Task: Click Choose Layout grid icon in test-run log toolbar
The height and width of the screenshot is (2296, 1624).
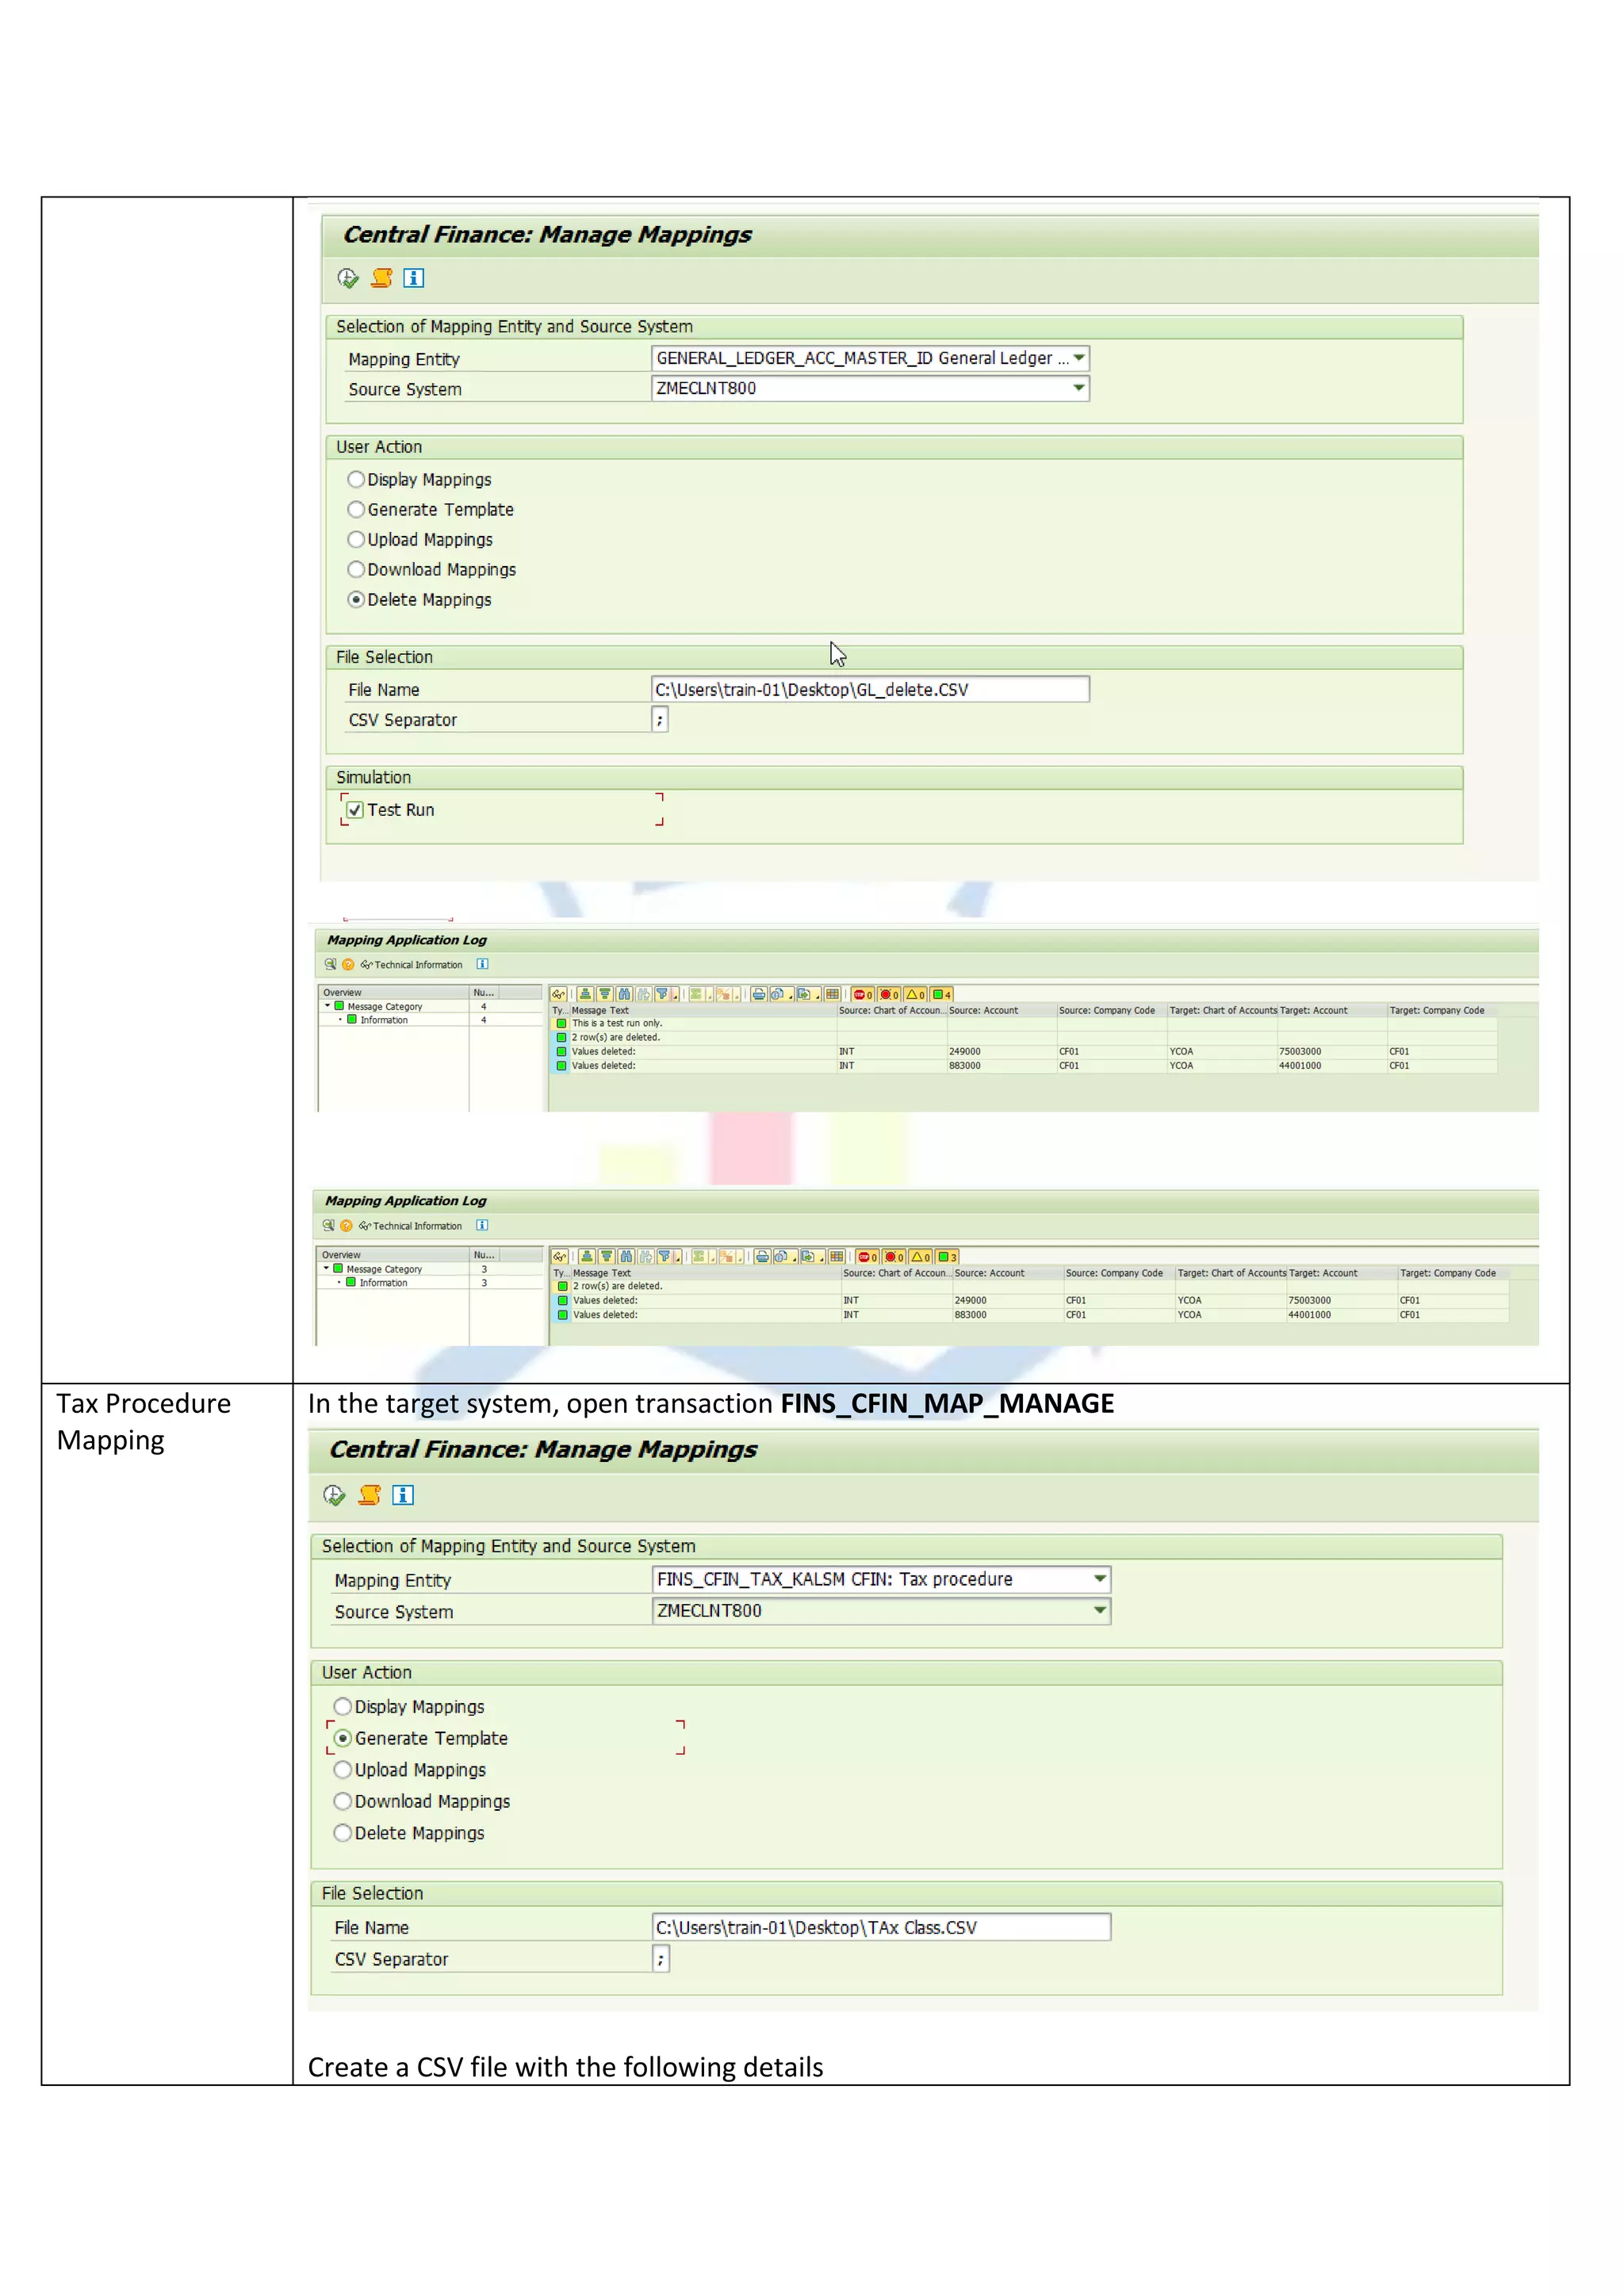Action: coord(832,994)
